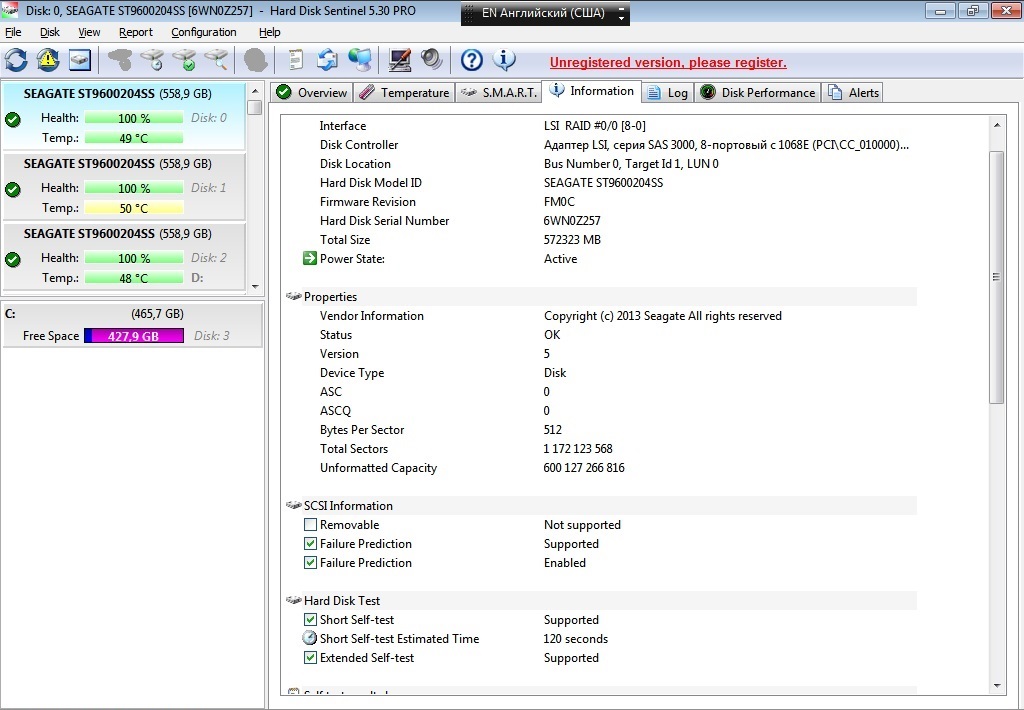Open the EN language selector dropdown
The width and height of the screenshot is (1024, 710).
(x=545, y=13)
